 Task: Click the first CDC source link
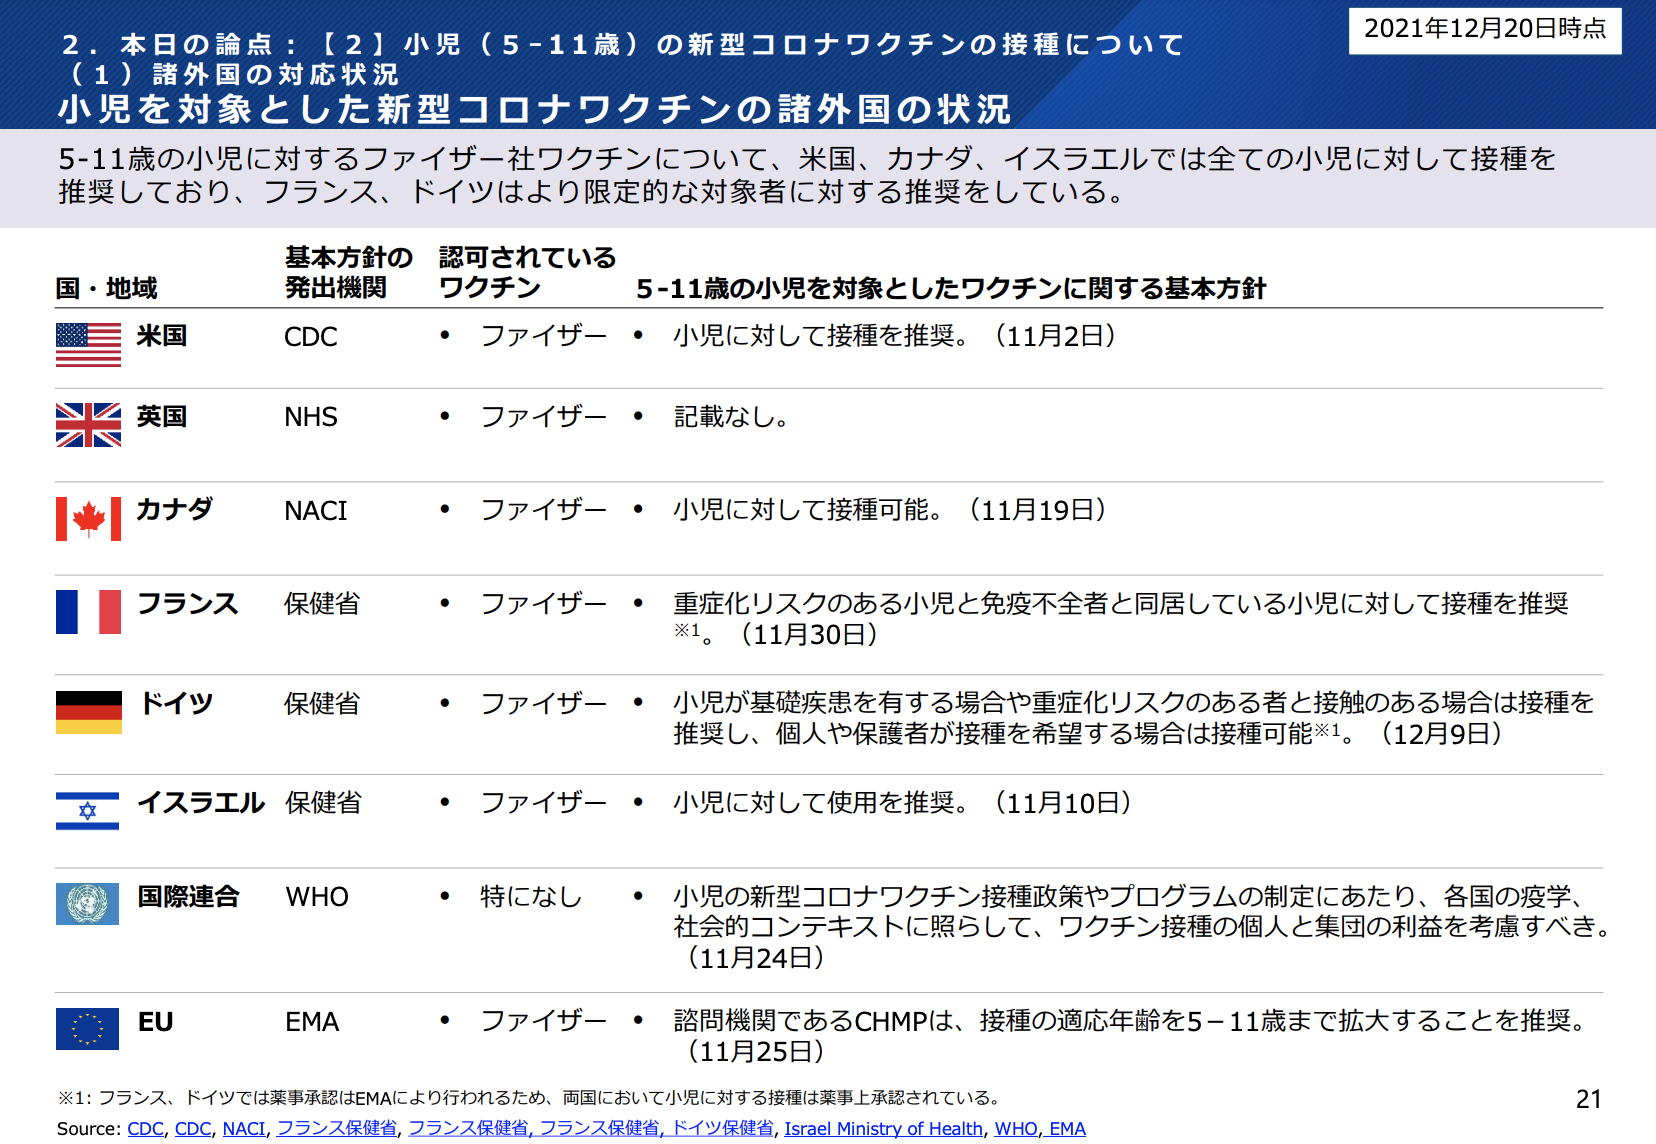[x=145, y=1129]
